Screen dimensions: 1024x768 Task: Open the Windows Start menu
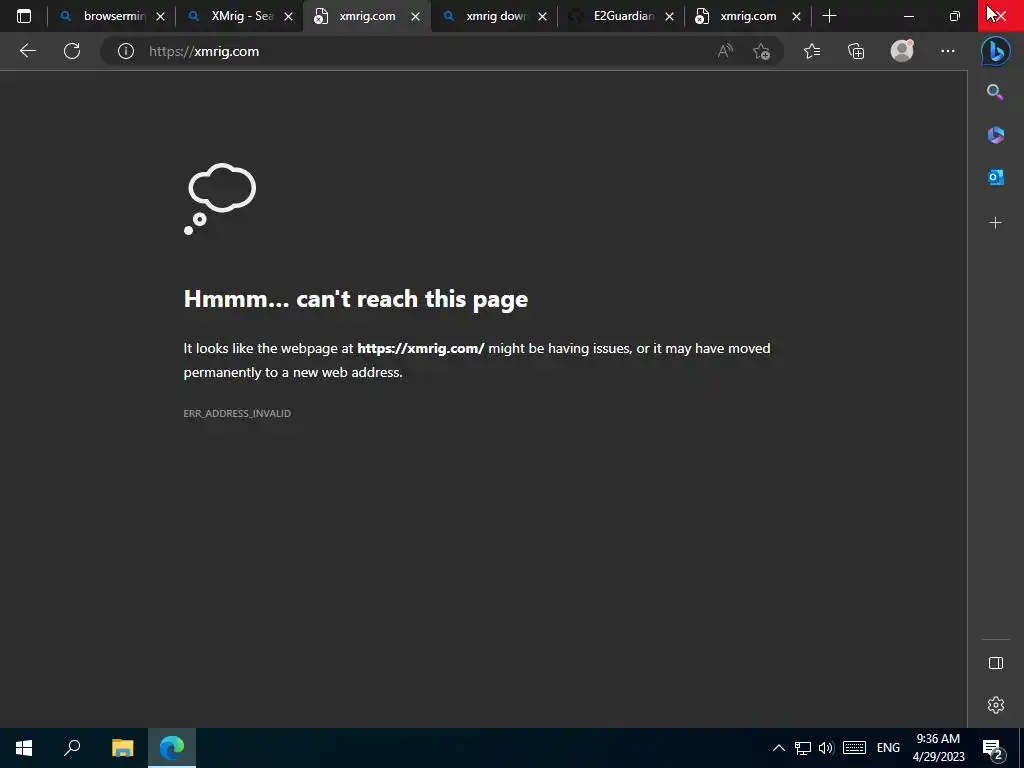tap(24, 748)
